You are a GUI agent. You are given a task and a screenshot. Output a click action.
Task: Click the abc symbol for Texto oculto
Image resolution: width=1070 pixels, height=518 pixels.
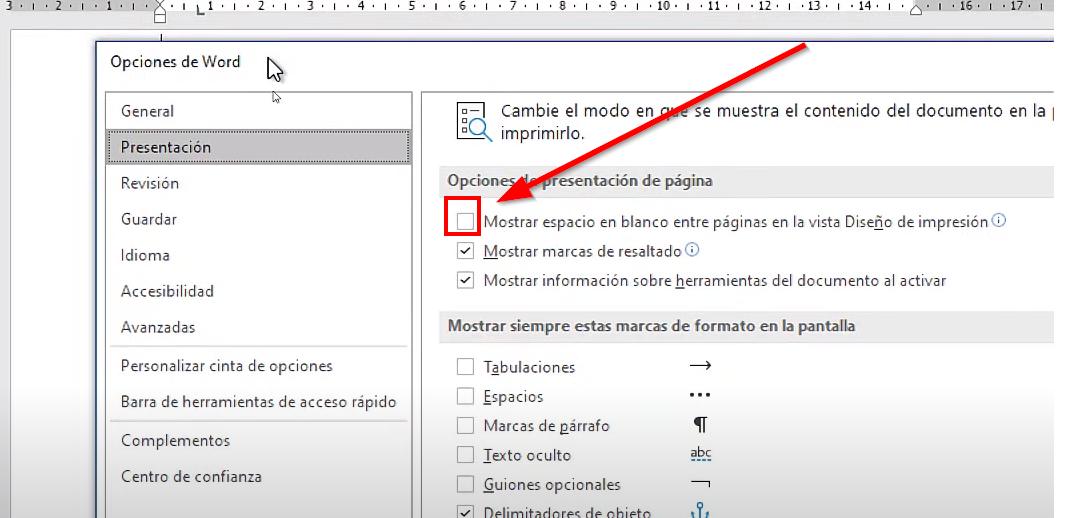pos(701,455)
